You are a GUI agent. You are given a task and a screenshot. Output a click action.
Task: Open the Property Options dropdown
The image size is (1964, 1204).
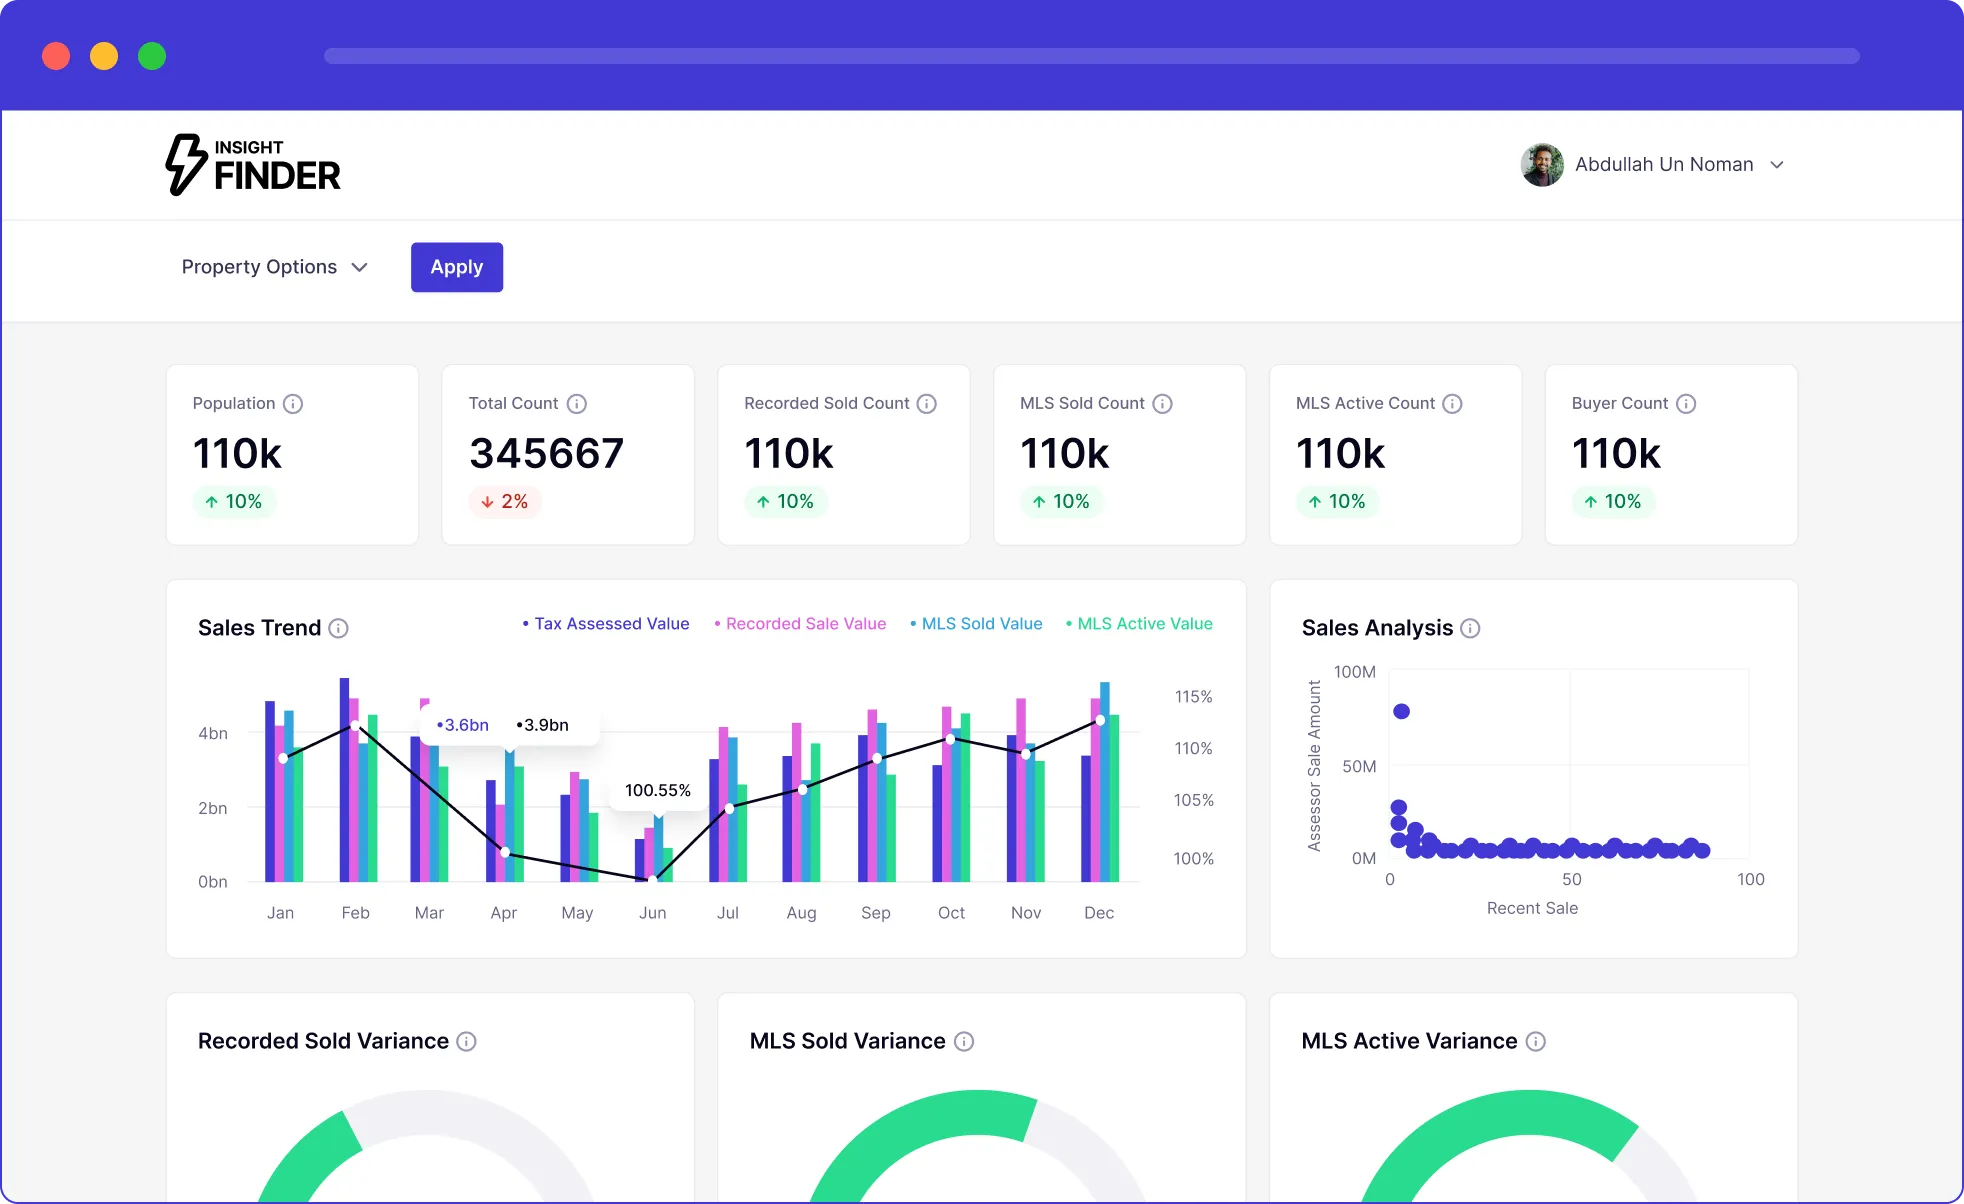[x=274, y=267]
